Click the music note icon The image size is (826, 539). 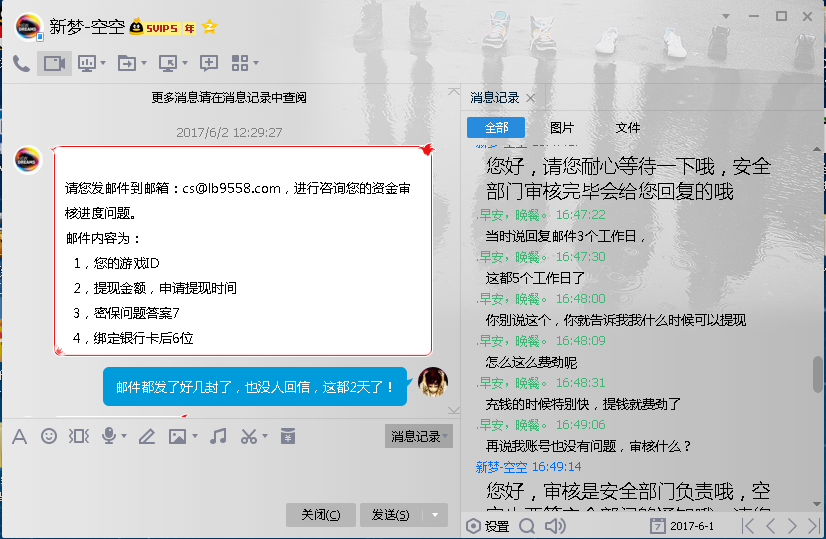[x=218, y=436]
